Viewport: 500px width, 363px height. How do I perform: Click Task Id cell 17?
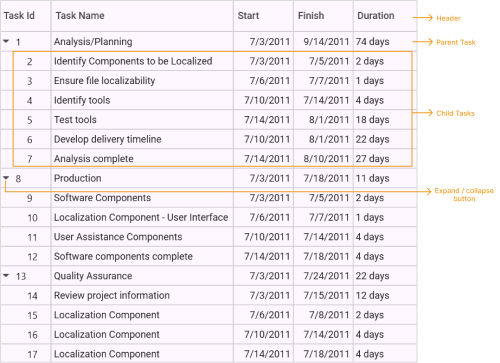coord(32,354)
